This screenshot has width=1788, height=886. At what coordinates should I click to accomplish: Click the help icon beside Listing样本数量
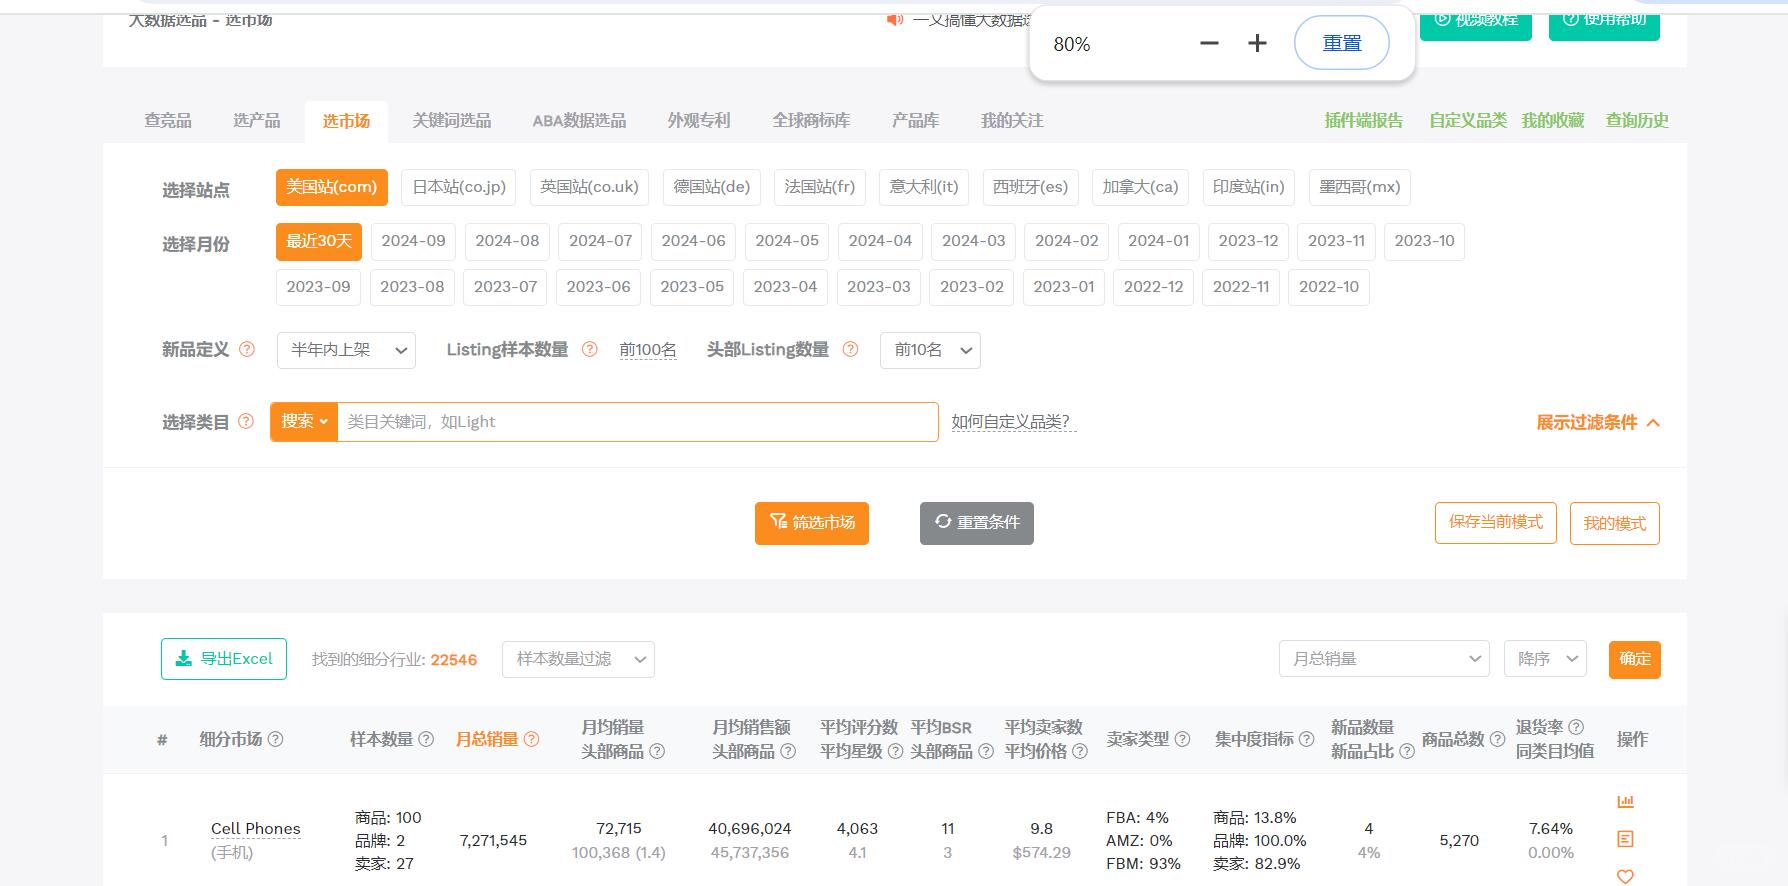(x=590, y=349)
